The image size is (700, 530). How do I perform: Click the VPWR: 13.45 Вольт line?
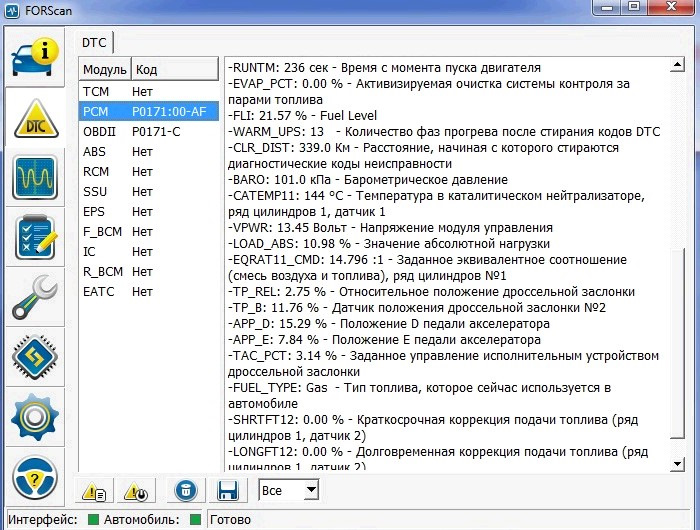pyautogui.click(x=390, y=228)
